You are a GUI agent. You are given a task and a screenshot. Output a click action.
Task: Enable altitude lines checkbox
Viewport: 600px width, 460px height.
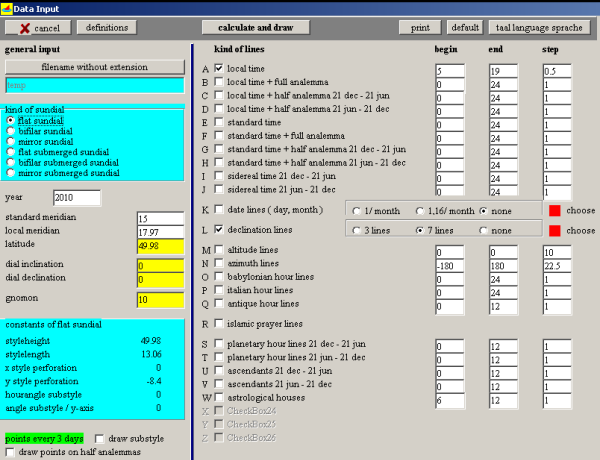[218, 249]
